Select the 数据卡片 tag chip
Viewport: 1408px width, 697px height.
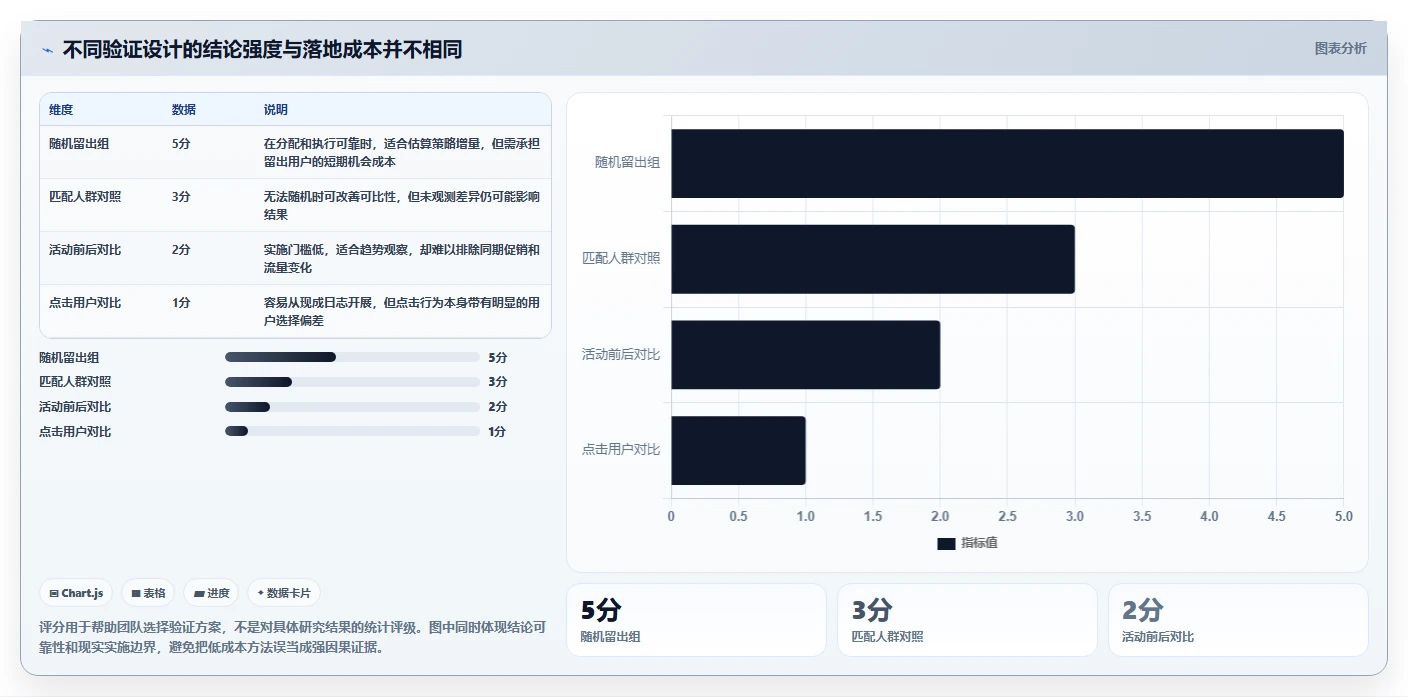point(284,593)
